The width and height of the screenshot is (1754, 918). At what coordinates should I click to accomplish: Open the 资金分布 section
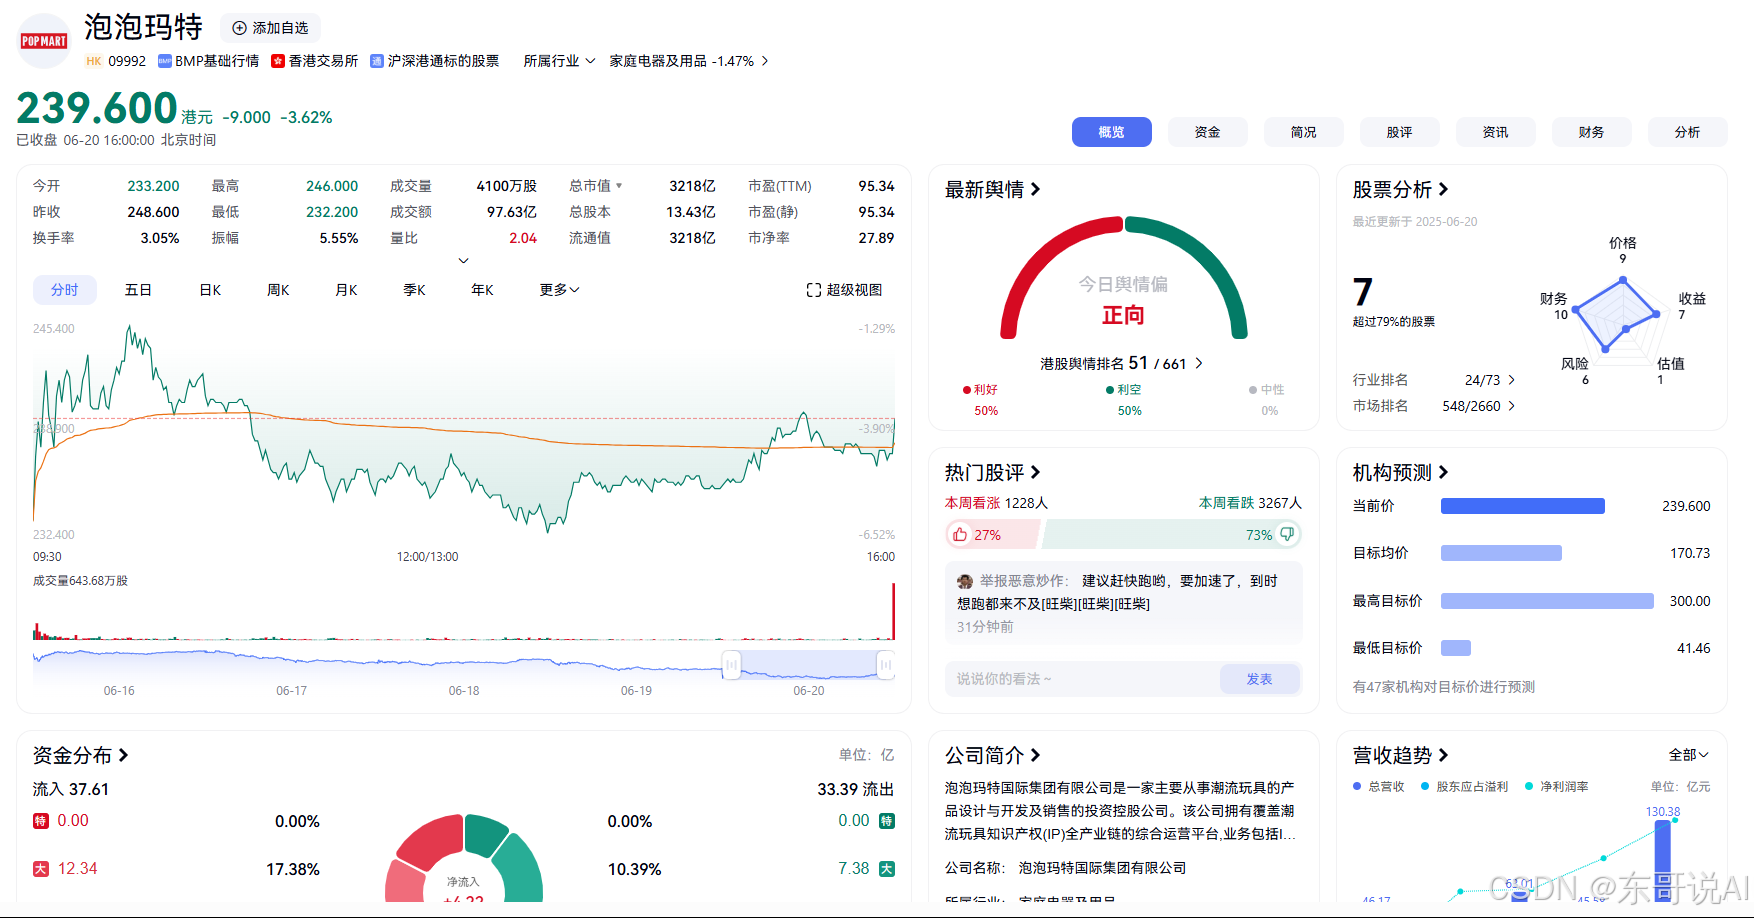pos(81,755)
